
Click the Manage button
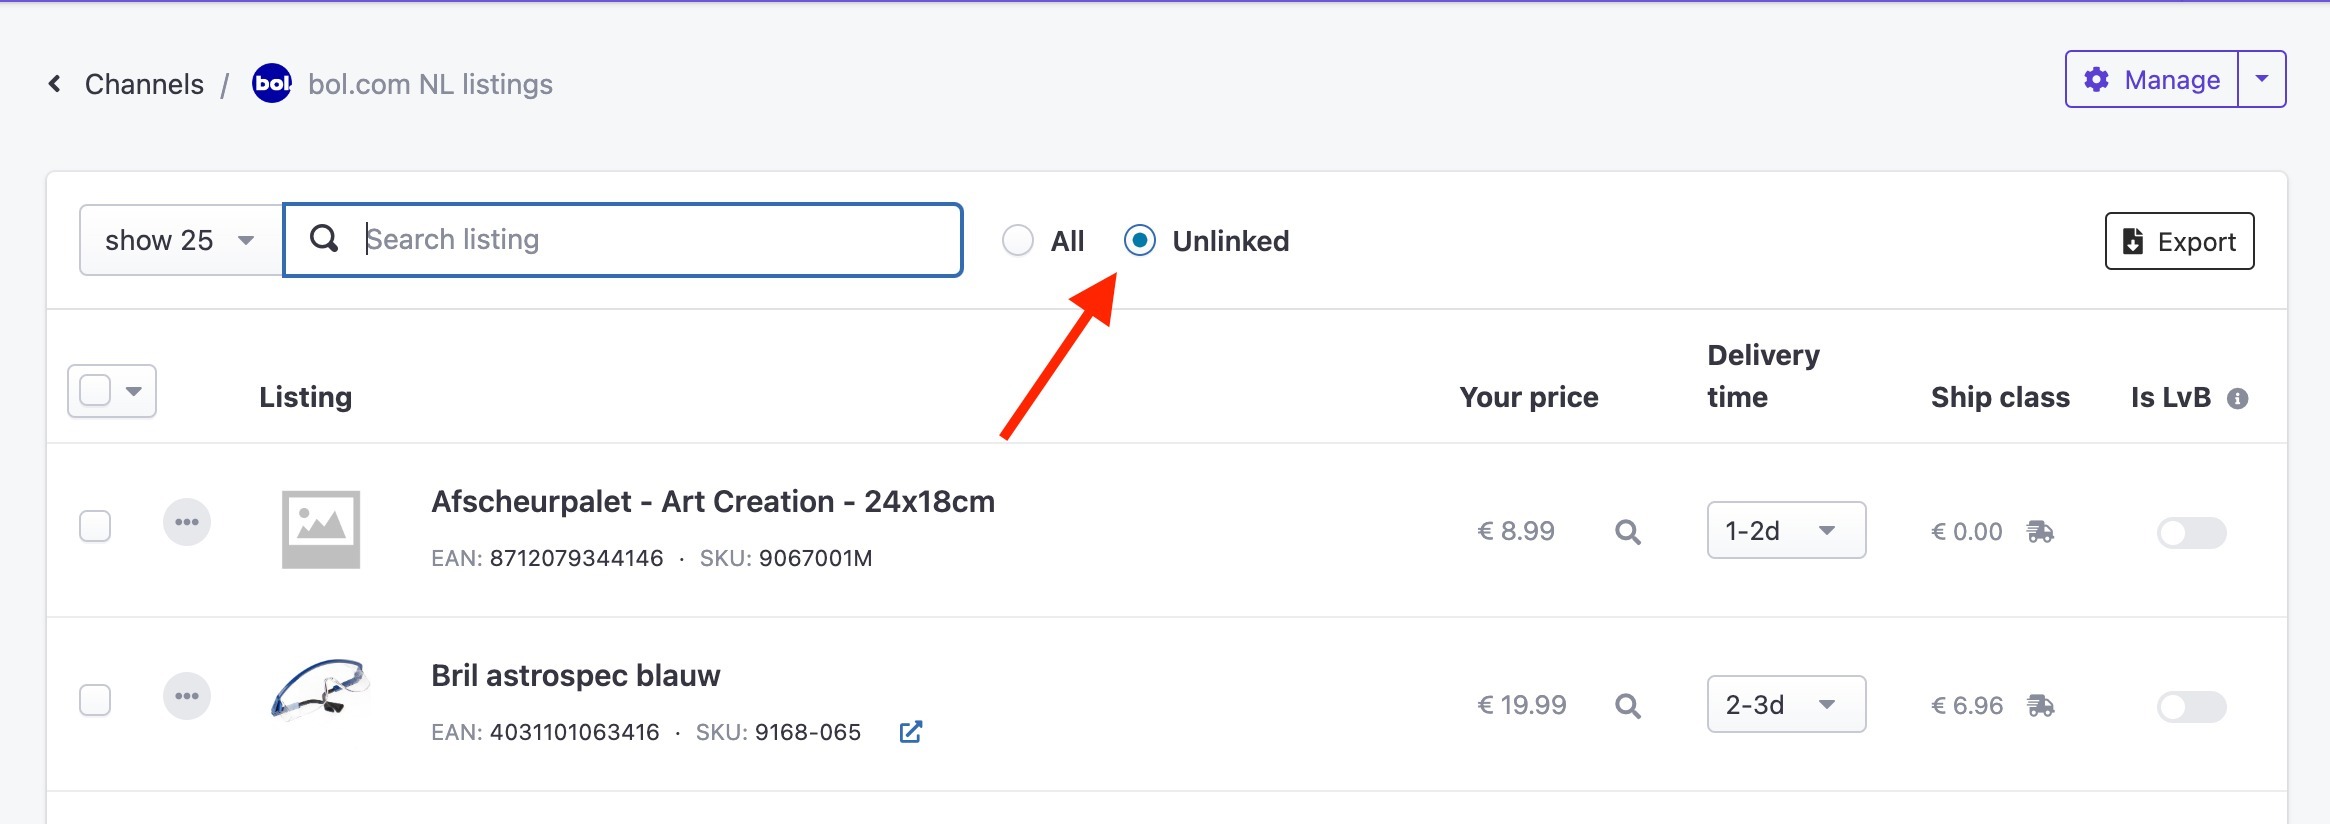2152,79
